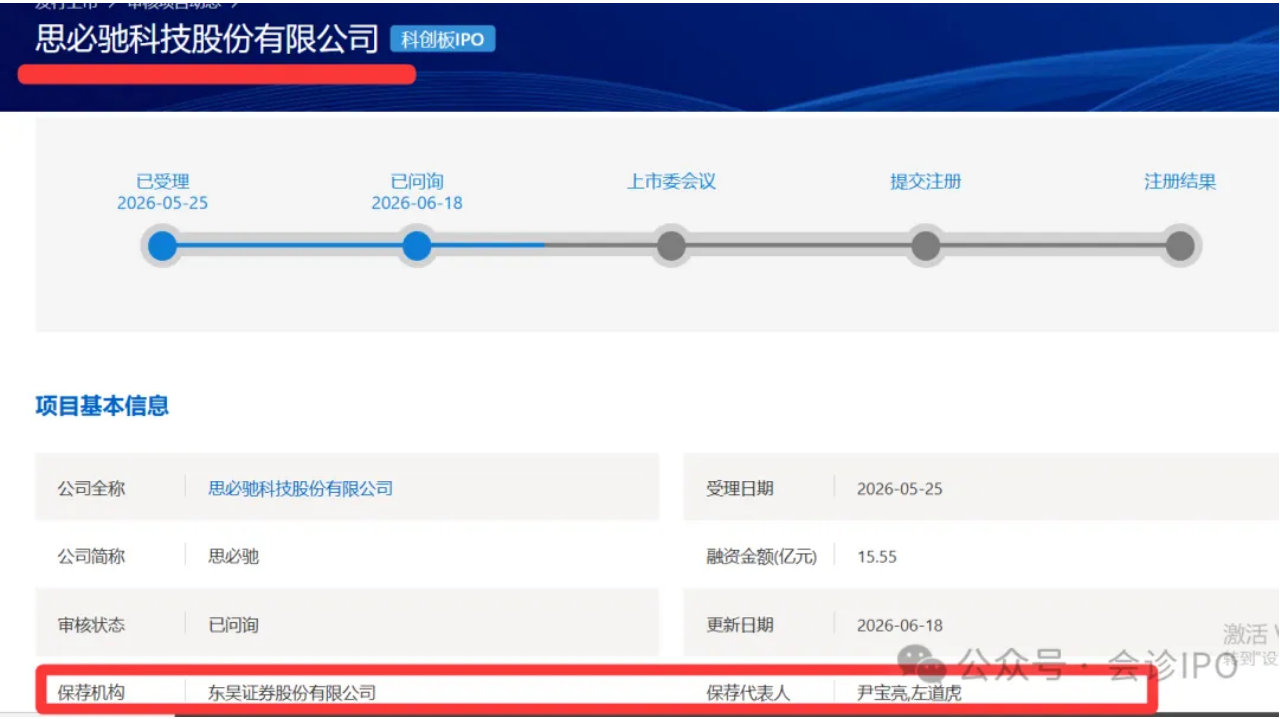Click the 受理日期 field label

pyautogui.click(x=739, y=489)
